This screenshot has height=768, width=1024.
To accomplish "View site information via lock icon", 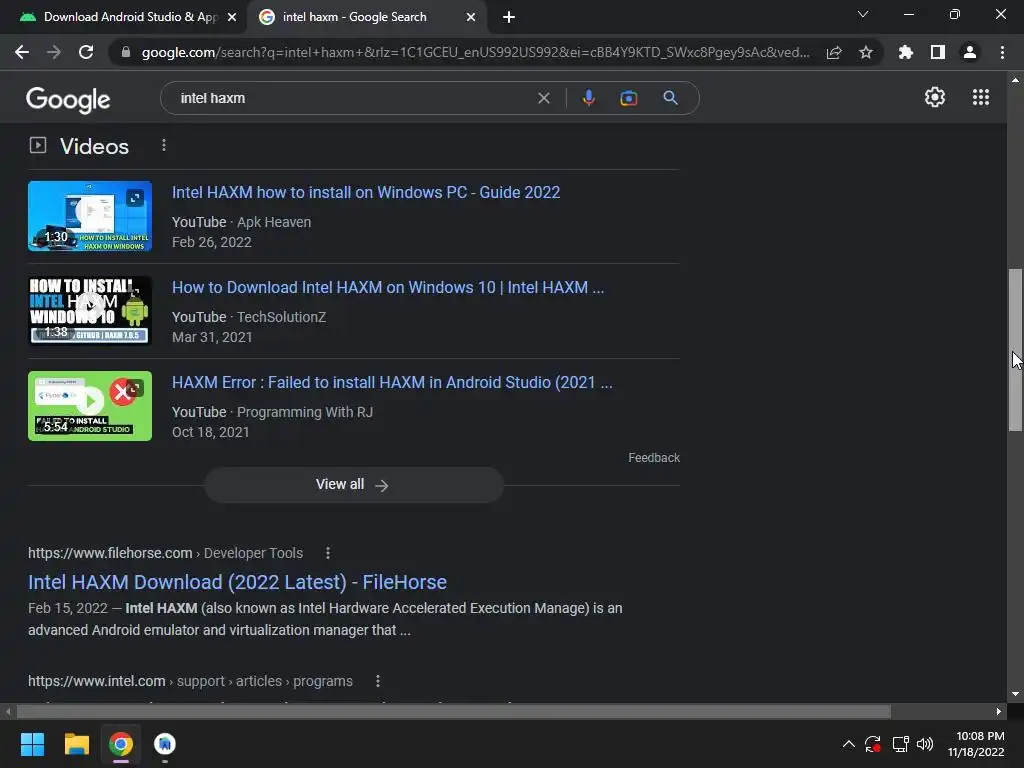I will (126, 52).
